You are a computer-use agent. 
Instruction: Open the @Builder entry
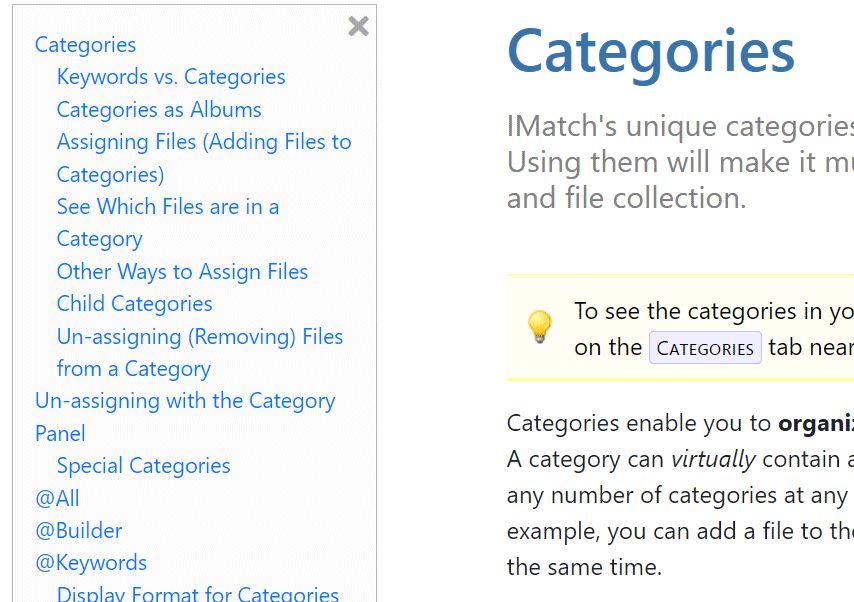(78, 530)
